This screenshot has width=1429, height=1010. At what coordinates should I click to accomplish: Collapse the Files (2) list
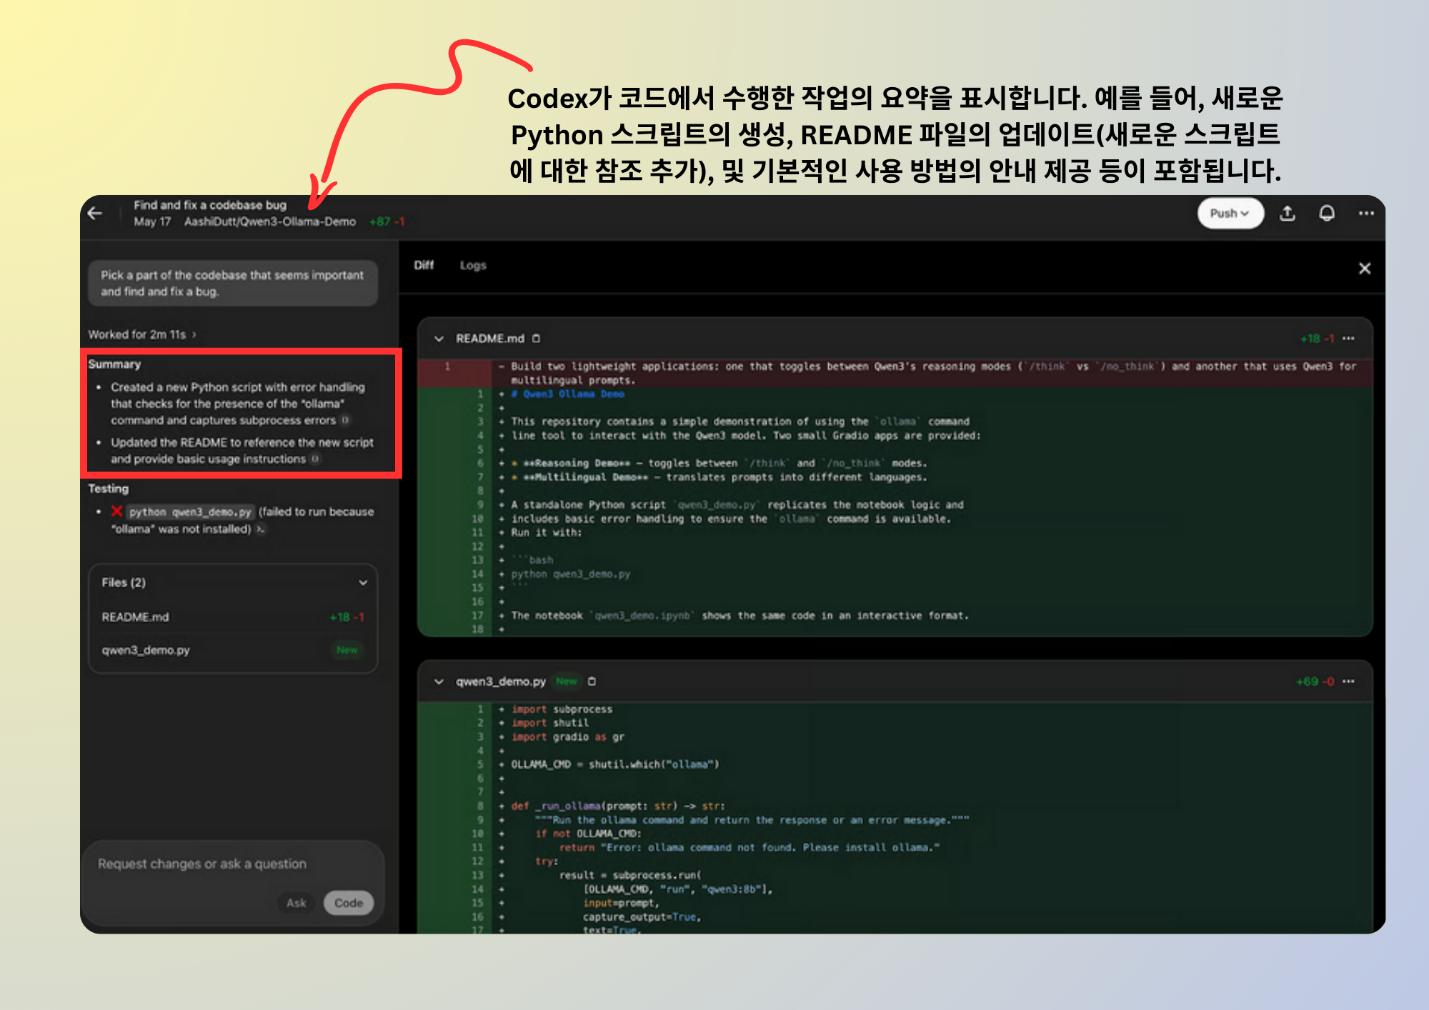[x=363, y=583]
